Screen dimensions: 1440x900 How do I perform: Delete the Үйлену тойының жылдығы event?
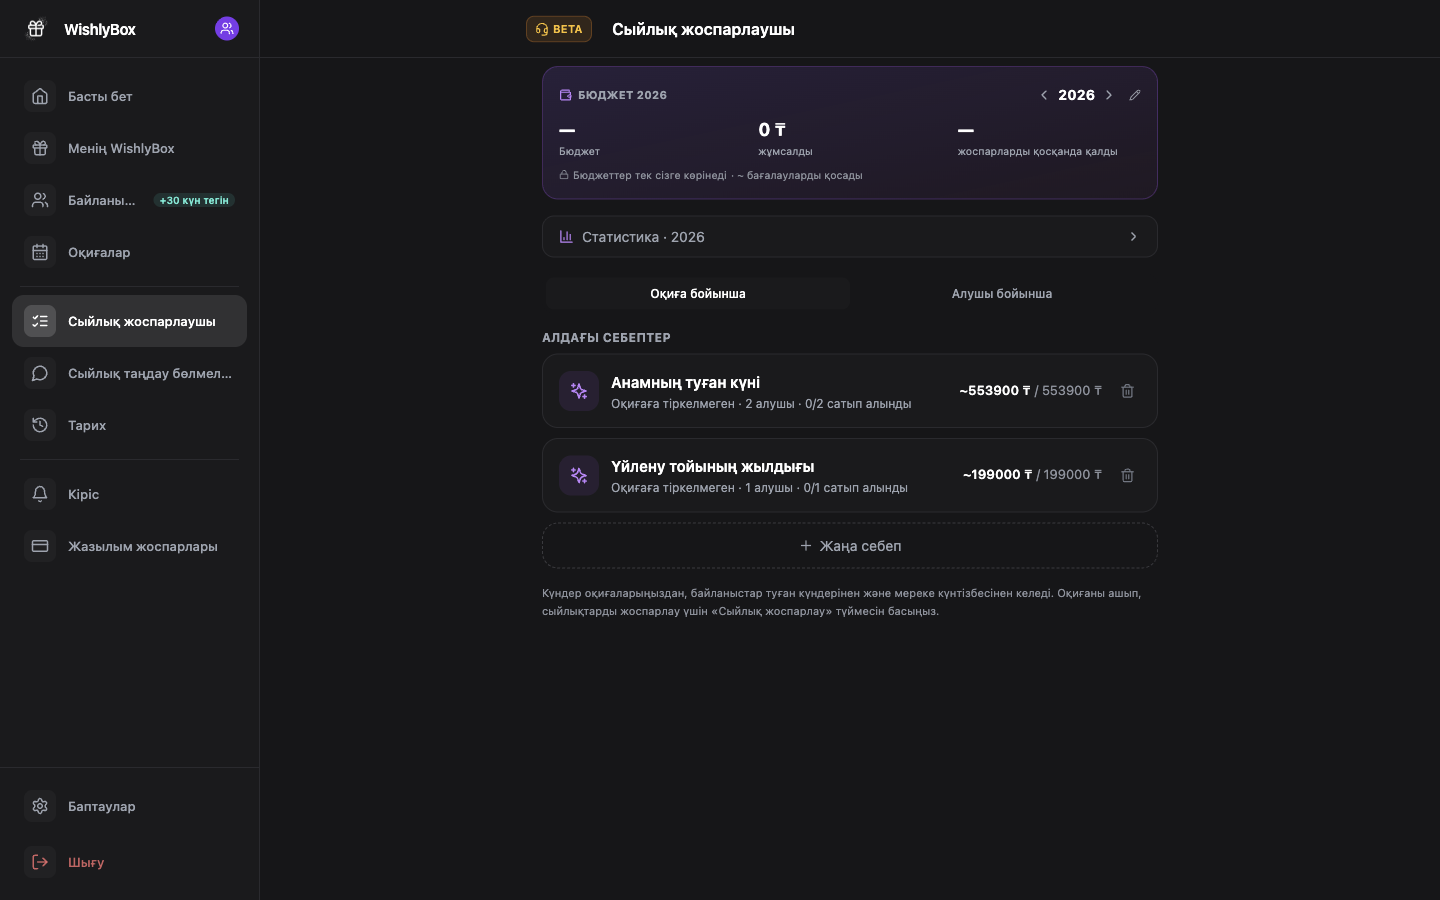(x=1127, y=475)
